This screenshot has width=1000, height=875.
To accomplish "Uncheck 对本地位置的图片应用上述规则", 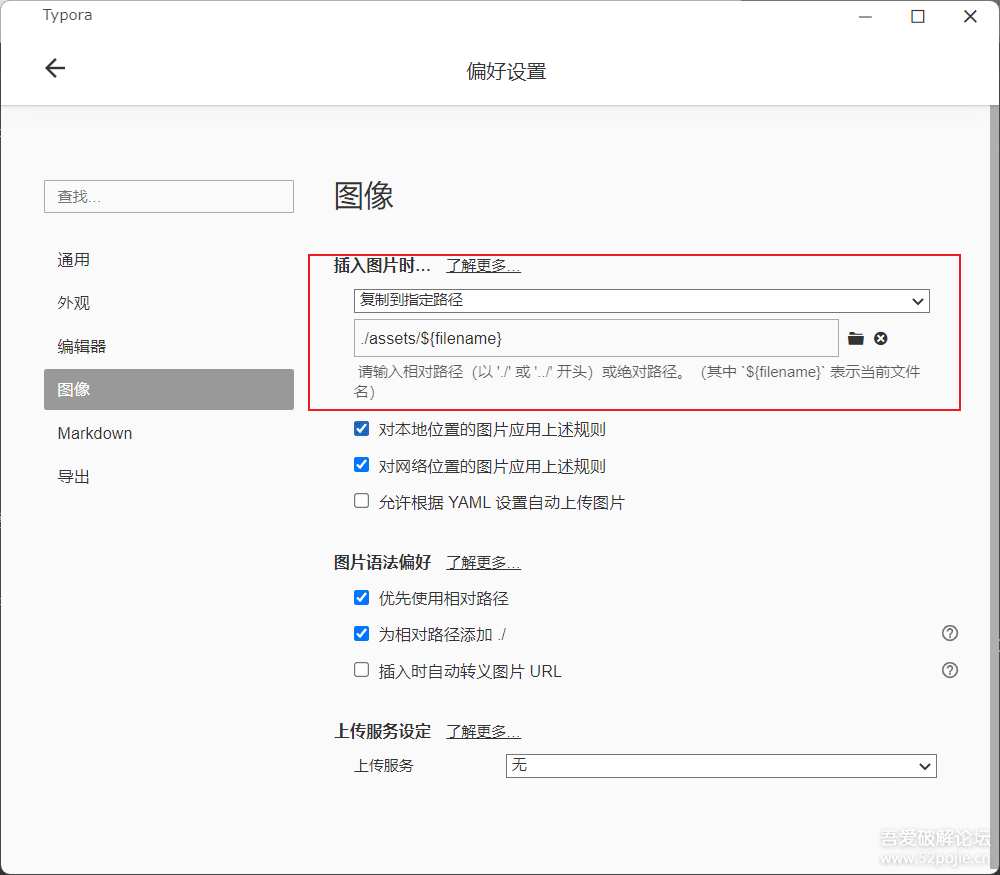I will (x=361, y=428).
